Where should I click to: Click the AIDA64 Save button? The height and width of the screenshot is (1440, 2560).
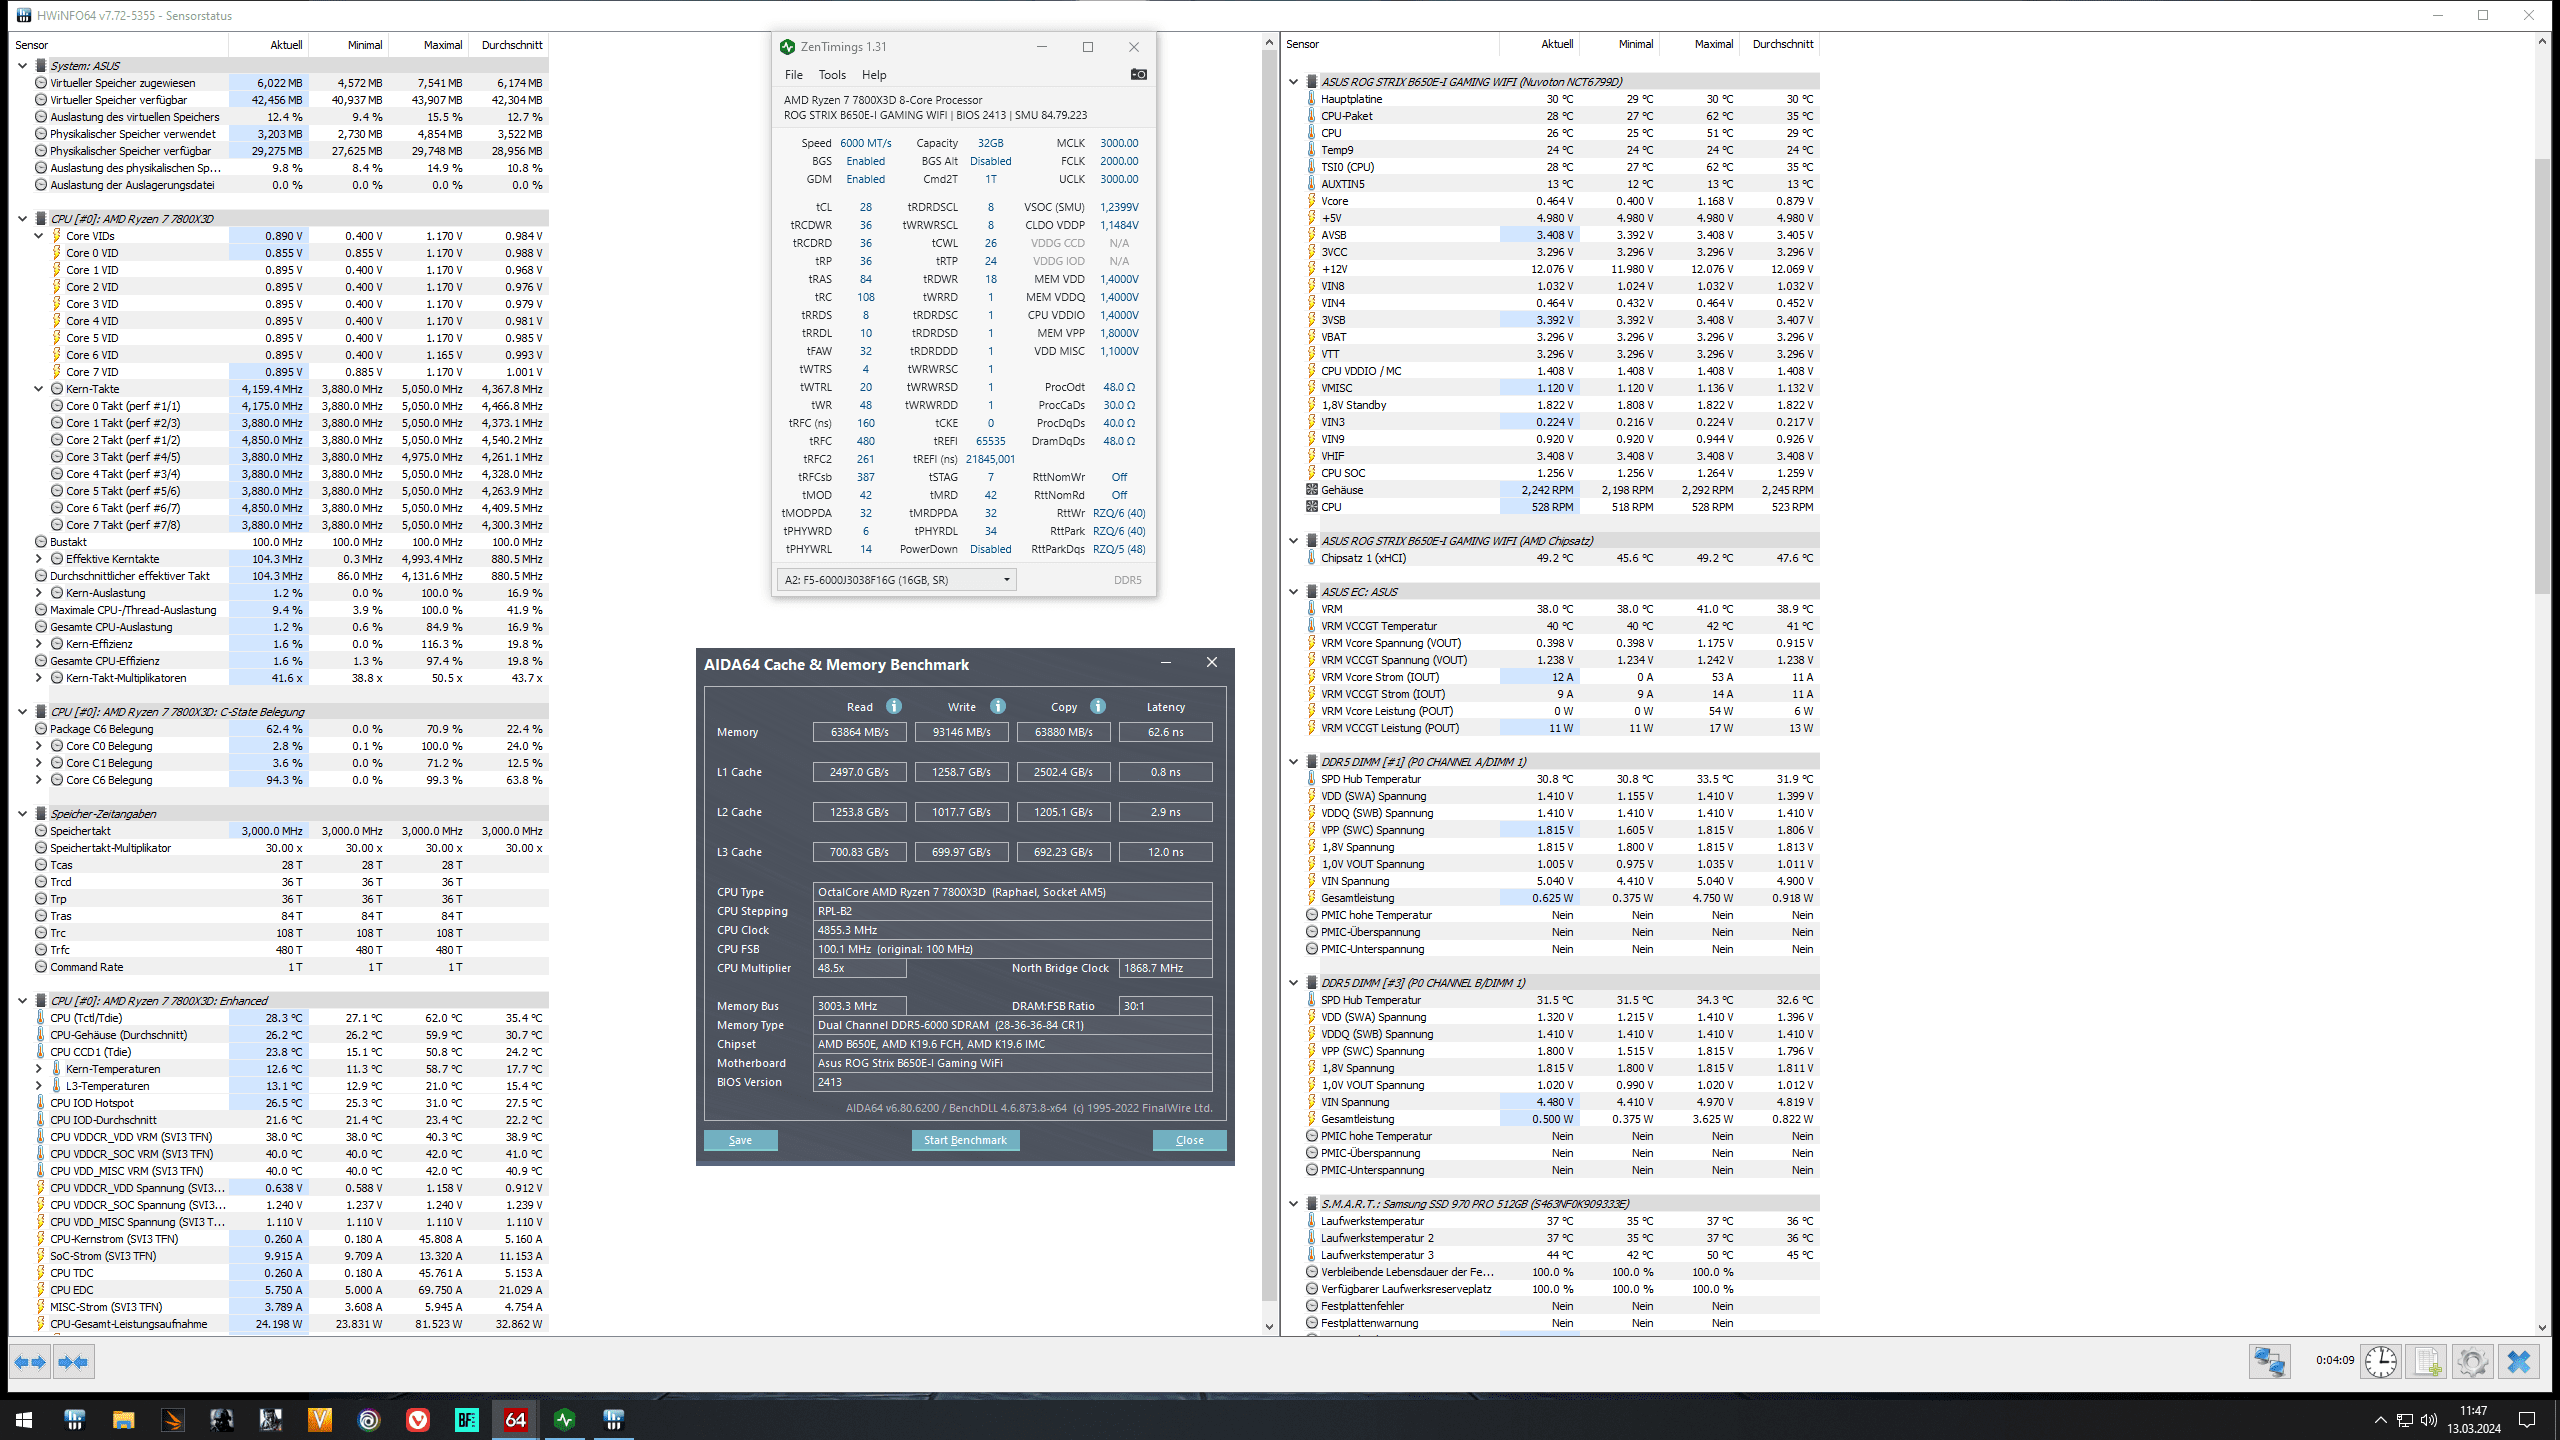tap(740, 1140)
